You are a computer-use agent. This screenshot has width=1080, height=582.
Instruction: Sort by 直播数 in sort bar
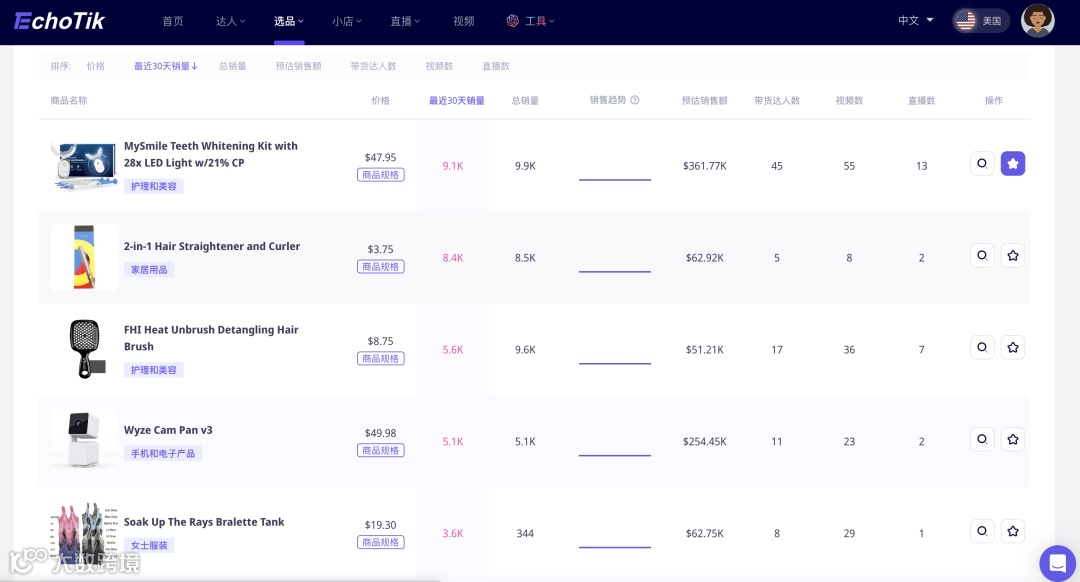coord(496,66)
